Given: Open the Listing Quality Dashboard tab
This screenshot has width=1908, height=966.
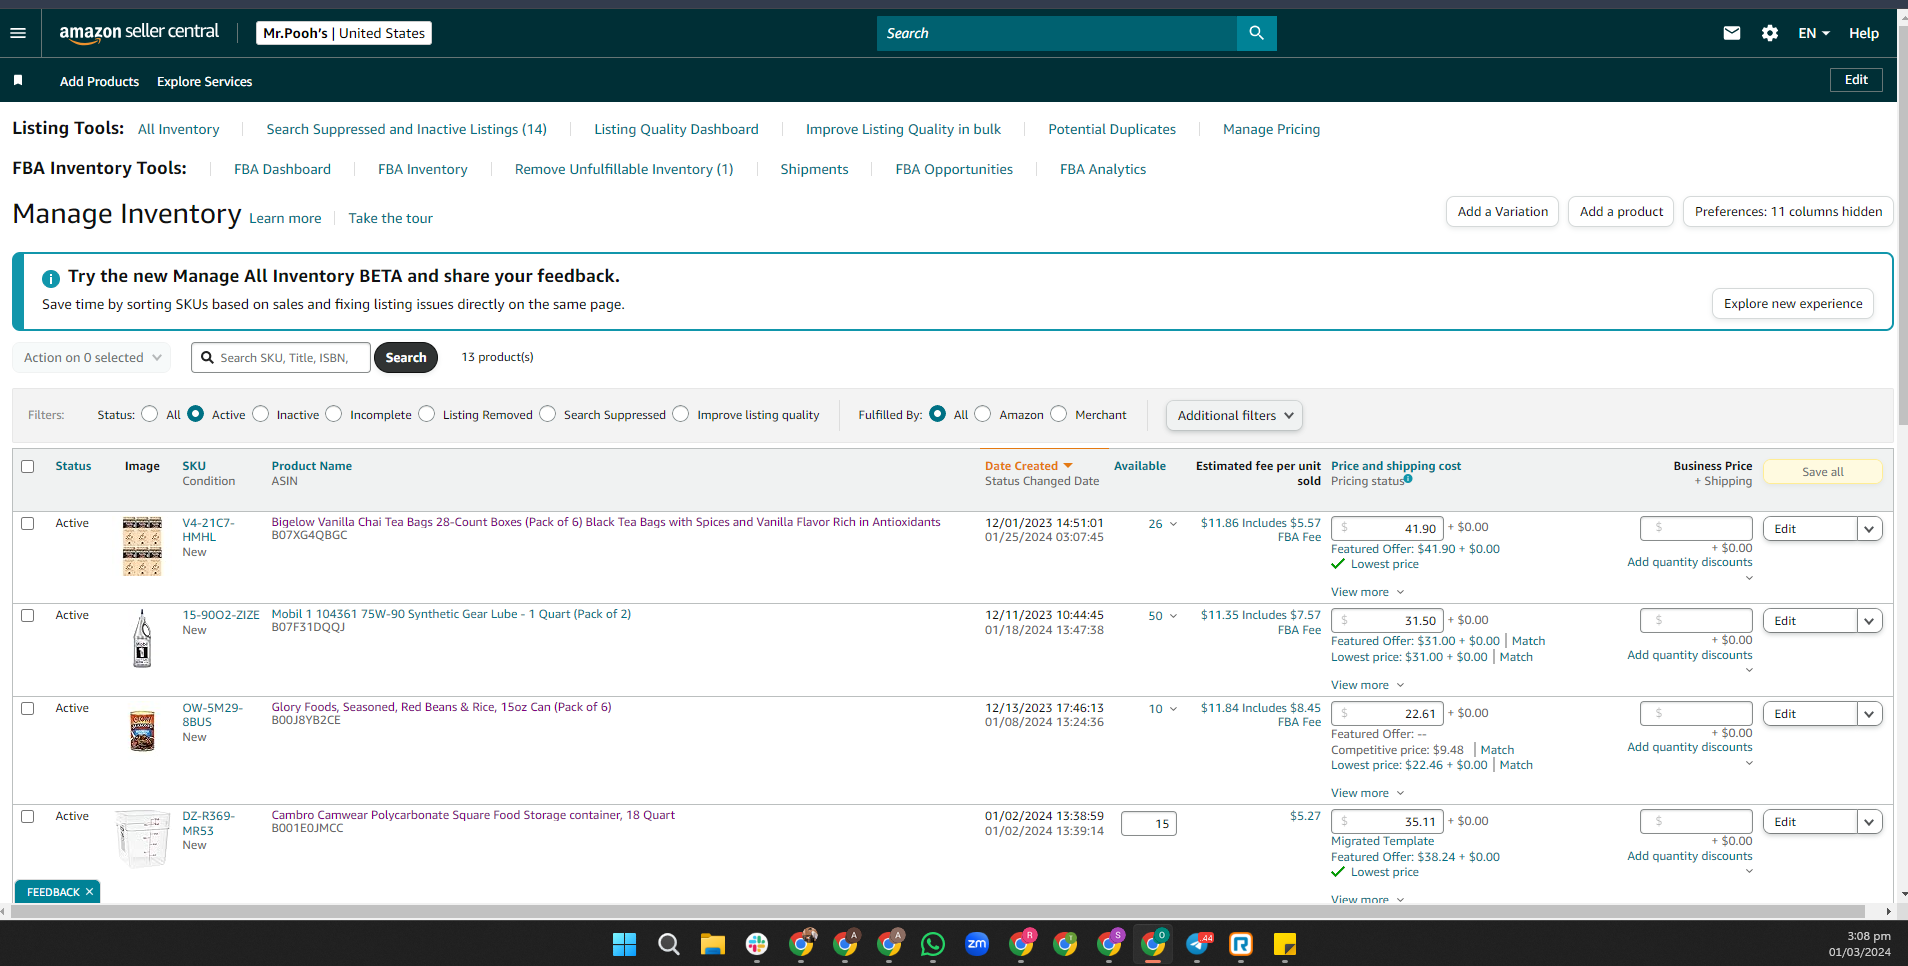Looking at the screenshot, I should pyautogui.click(x=676, y=129).
